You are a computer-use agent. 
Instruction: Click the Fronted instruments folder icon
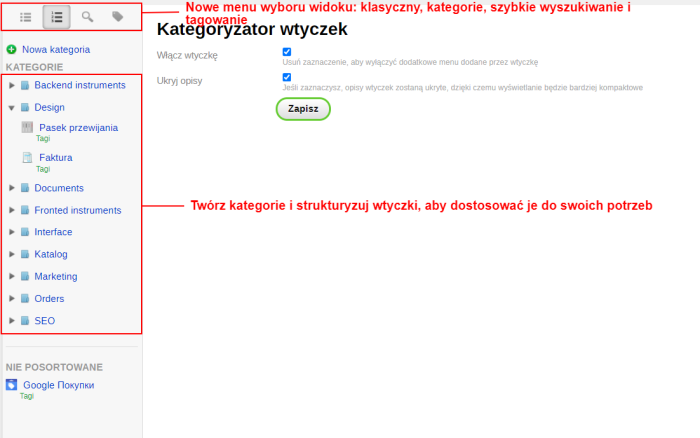25,210
